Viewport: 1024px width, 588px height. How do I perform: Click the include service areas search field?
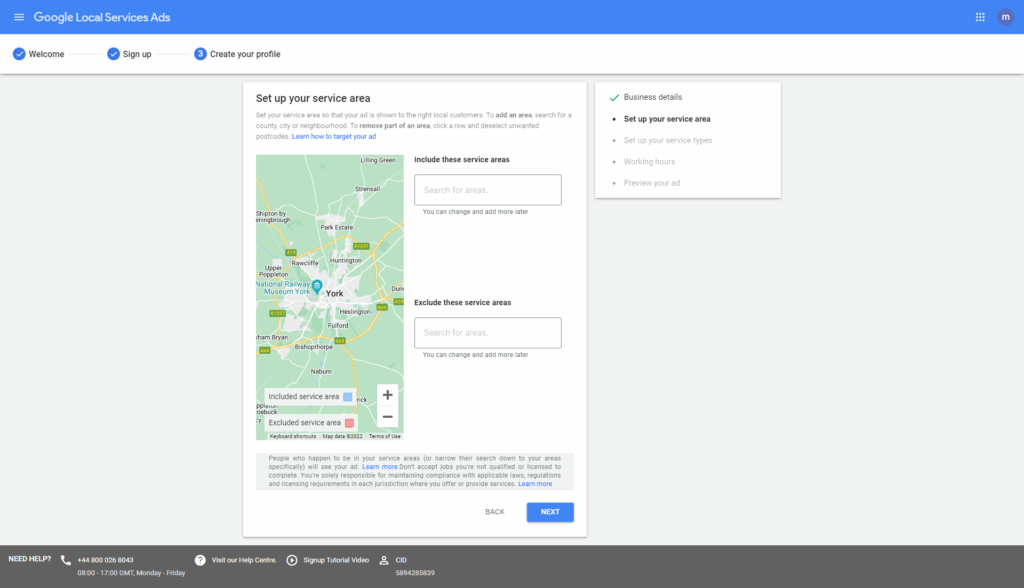(487, 190)
